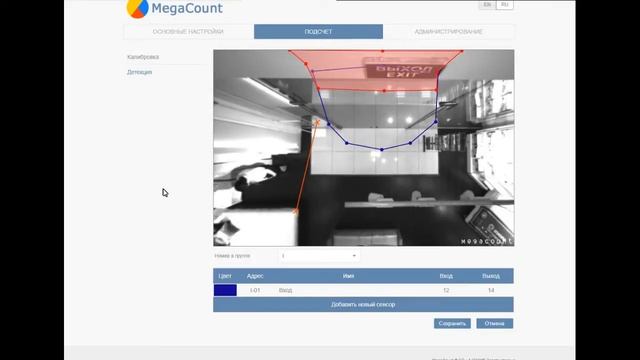
Task: Switch to the АДМИНИСТРИРОВАНИЕ tab
Action: coord(449,32)
